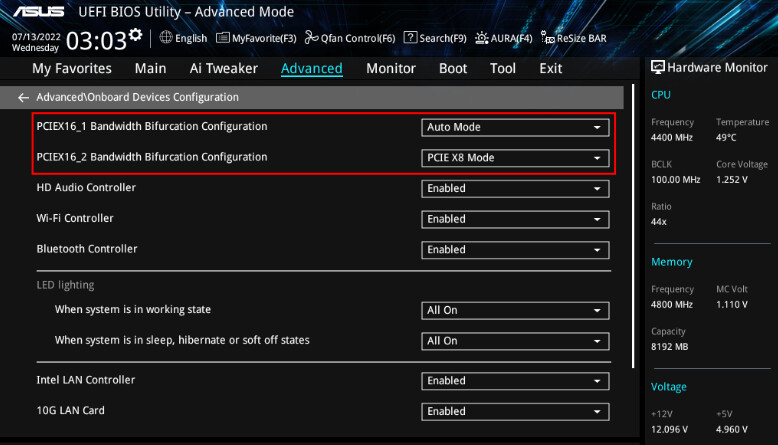
Task: Click the Hardware Monitor display icon
Action: [x=657, y=67]
